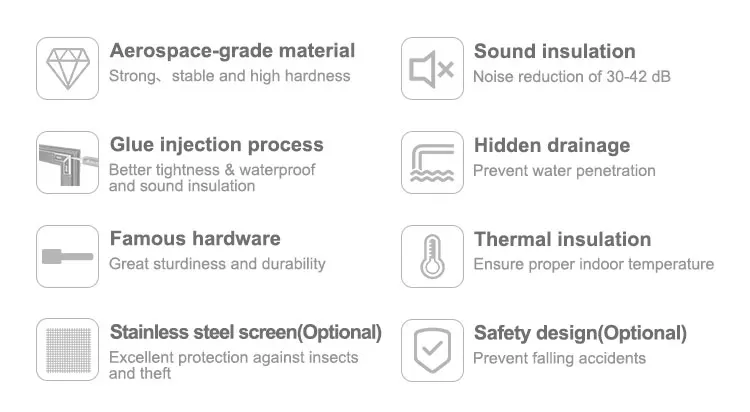Viewport: 750px width, 412px height.
Task: Click the Prevent falling accidents description
Action: pos(559,358)
